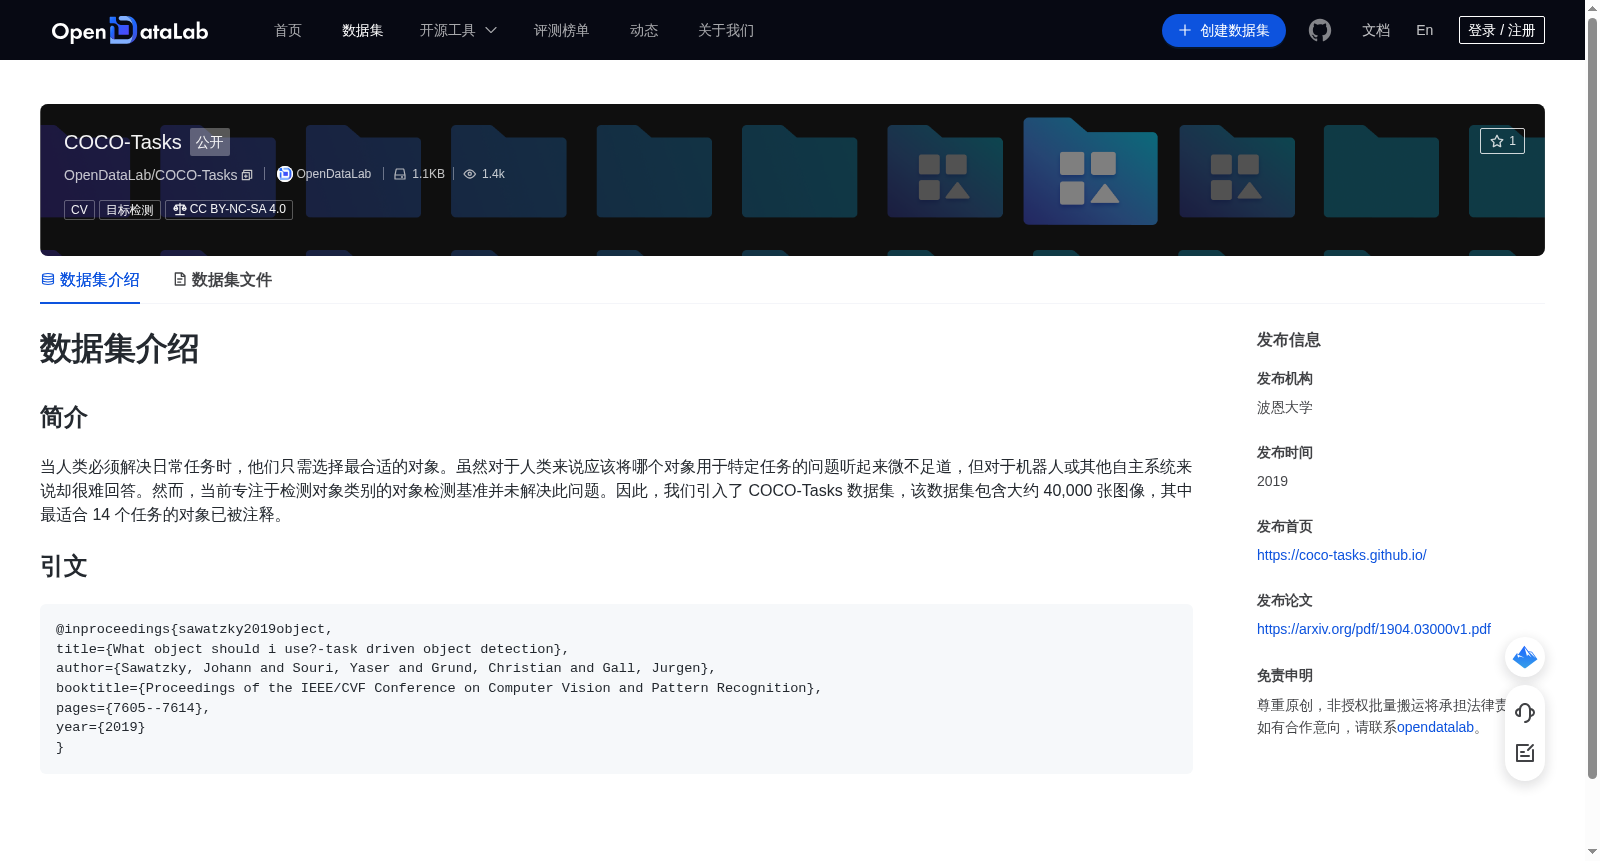Click the 公开 visibility badge

210,142
